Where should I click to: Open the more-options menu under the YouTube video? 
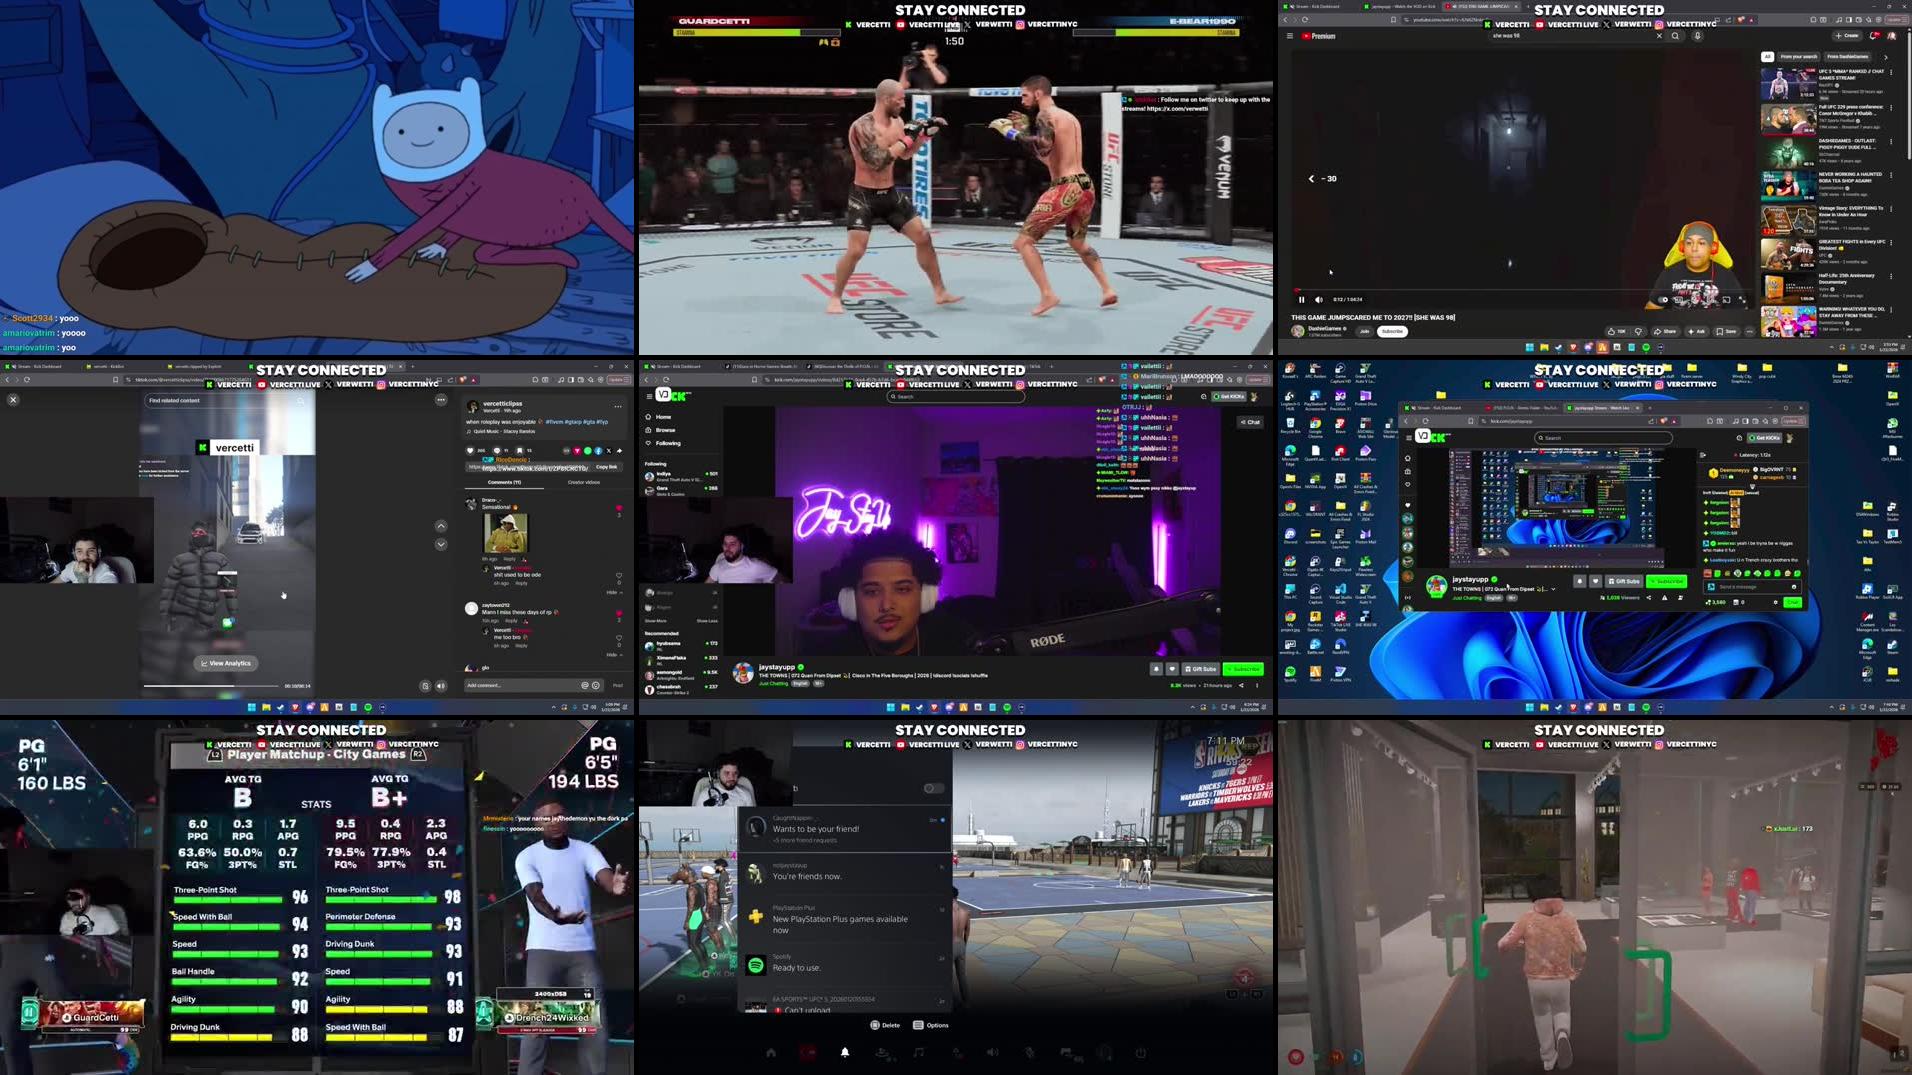pyautogui.click(x=1749, y=331)
